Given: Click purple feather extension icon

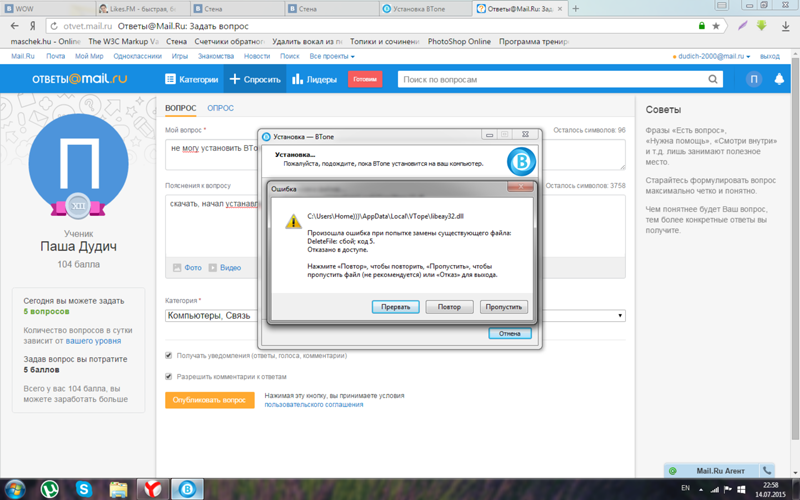Looking at the screenshot, I should coord(743,26).
